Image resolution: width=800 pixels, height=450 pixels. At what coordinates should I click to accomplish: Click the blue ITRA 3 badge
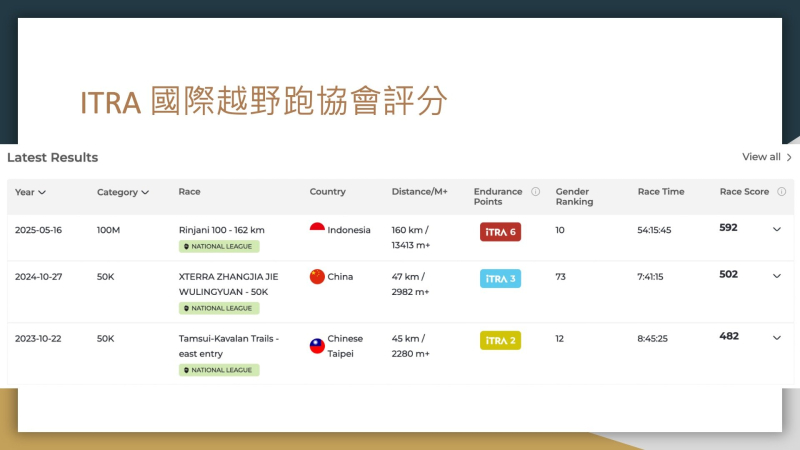point(500,278)
